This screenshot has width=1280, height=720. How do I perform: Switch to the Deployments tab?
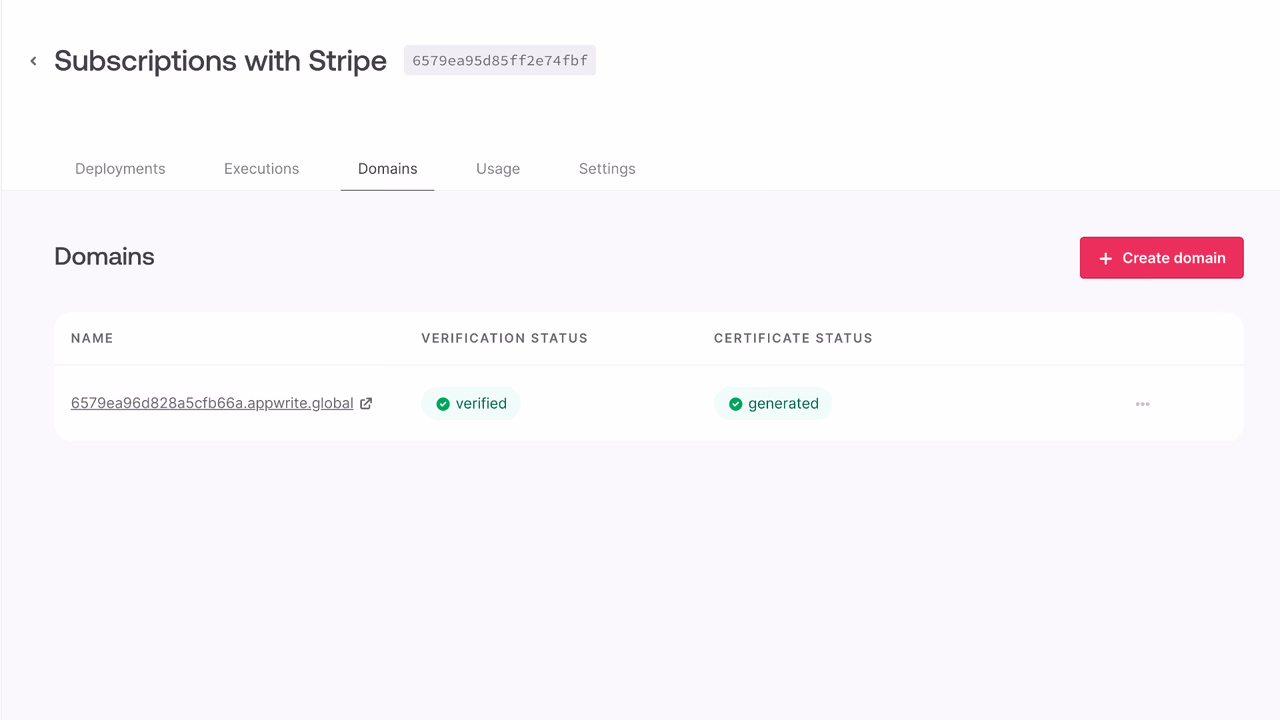point(120,169)
